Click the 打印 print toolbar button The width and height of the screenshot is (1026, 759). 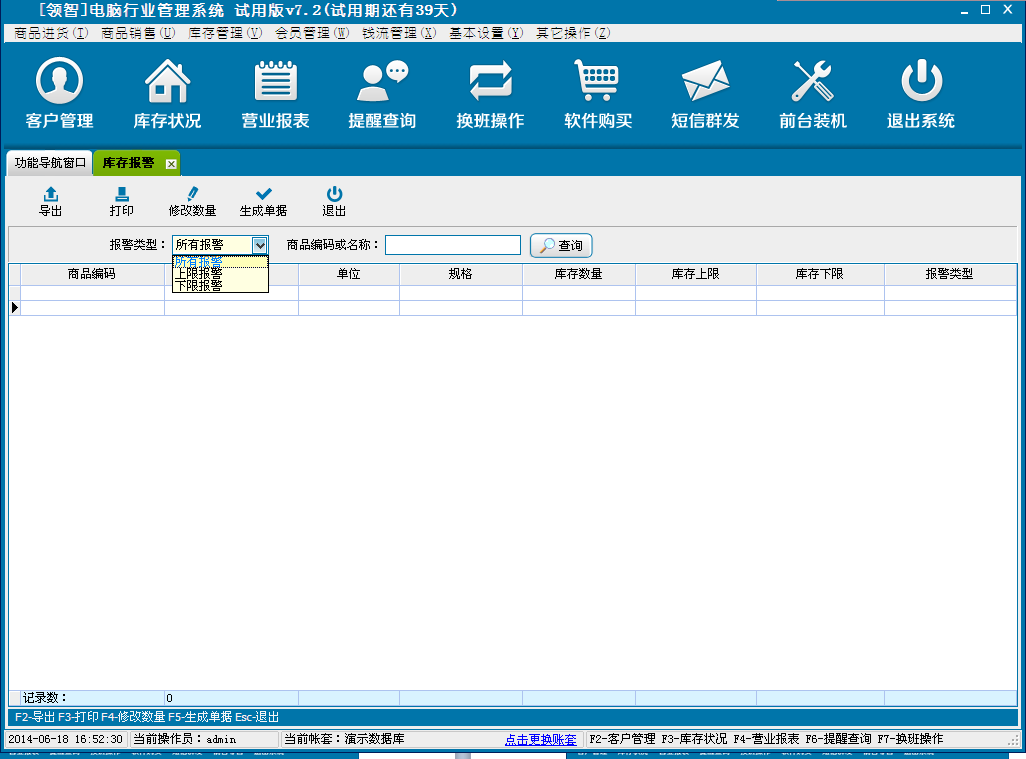122,201
